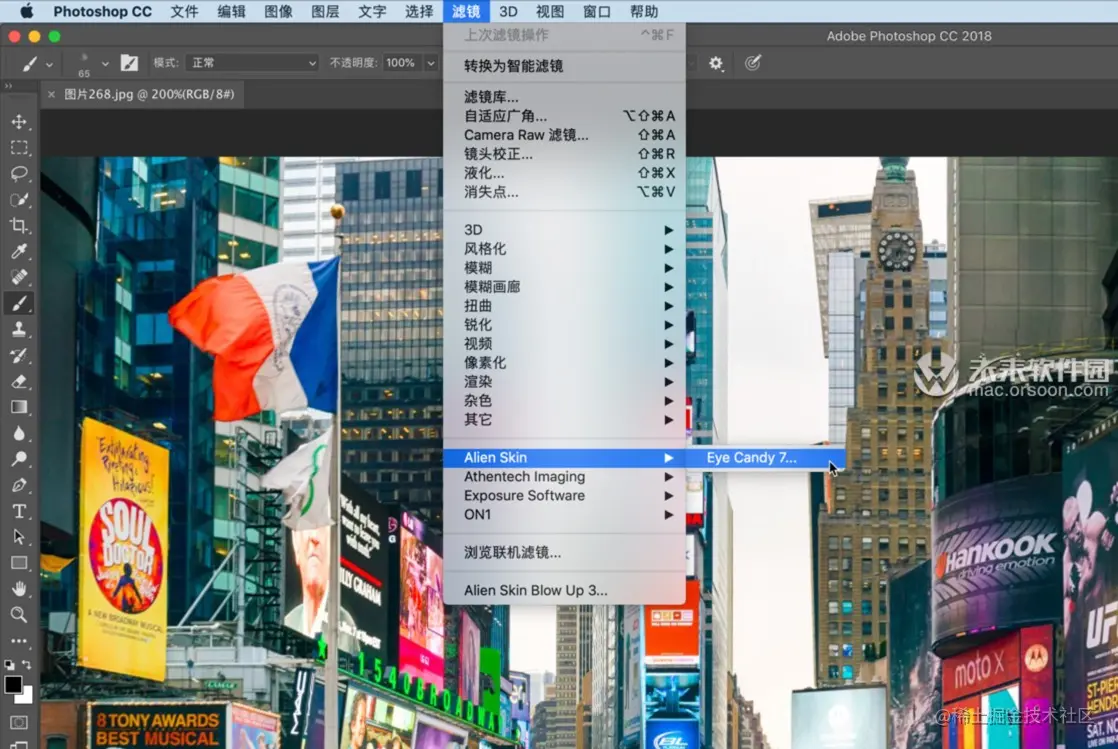Open the Athentech Imaging submenu
1118x749 pixels.
point(564,477)
